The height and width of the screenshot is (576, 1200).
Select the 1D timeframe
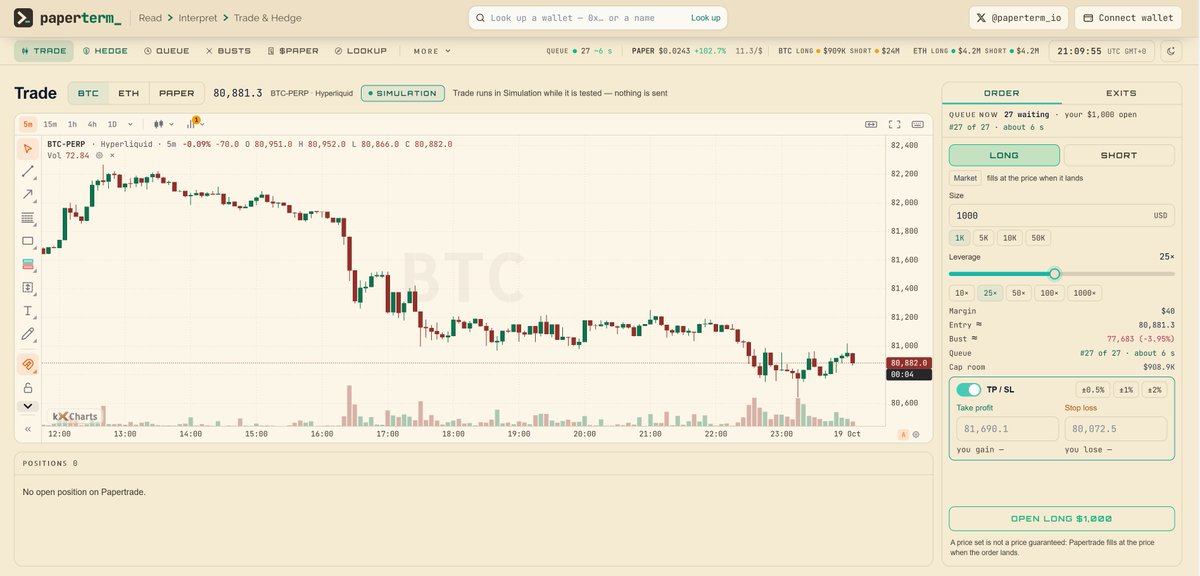click(112, 124)
